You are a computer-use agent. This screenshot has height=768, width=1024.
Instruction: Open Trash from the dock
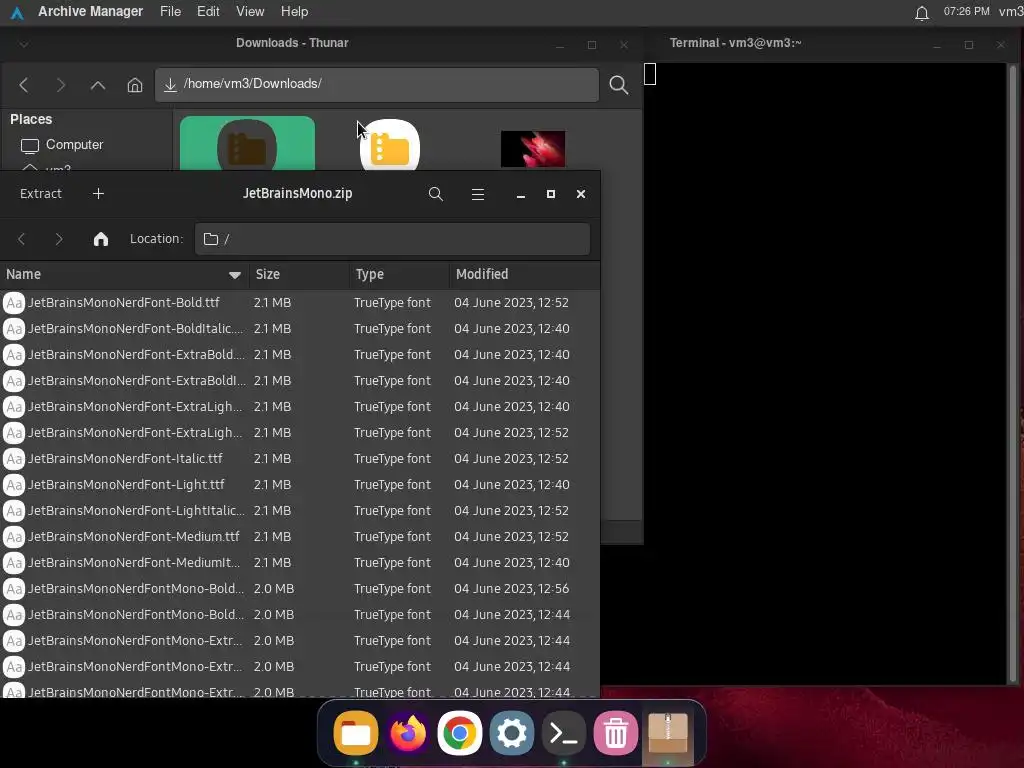click(615, 733)
